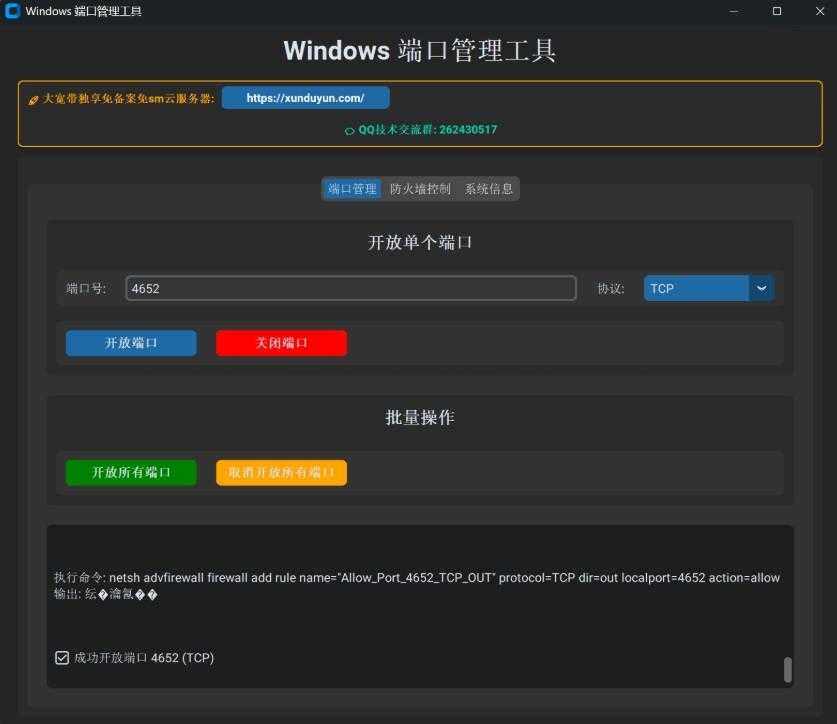The width and height of the screenshot is (837, 724).
Task: Open the xunduyun.com link
Action: coord(306,98)
